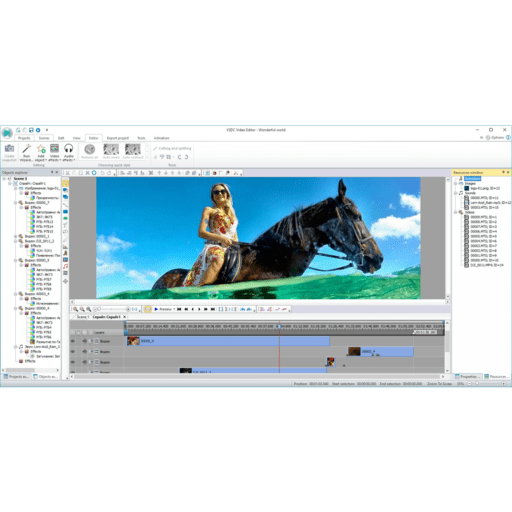Viewport: 512px width, 512px height.
Task: Select the pointer tool in vertical toolbar
Action: click(x=66, y=183)
